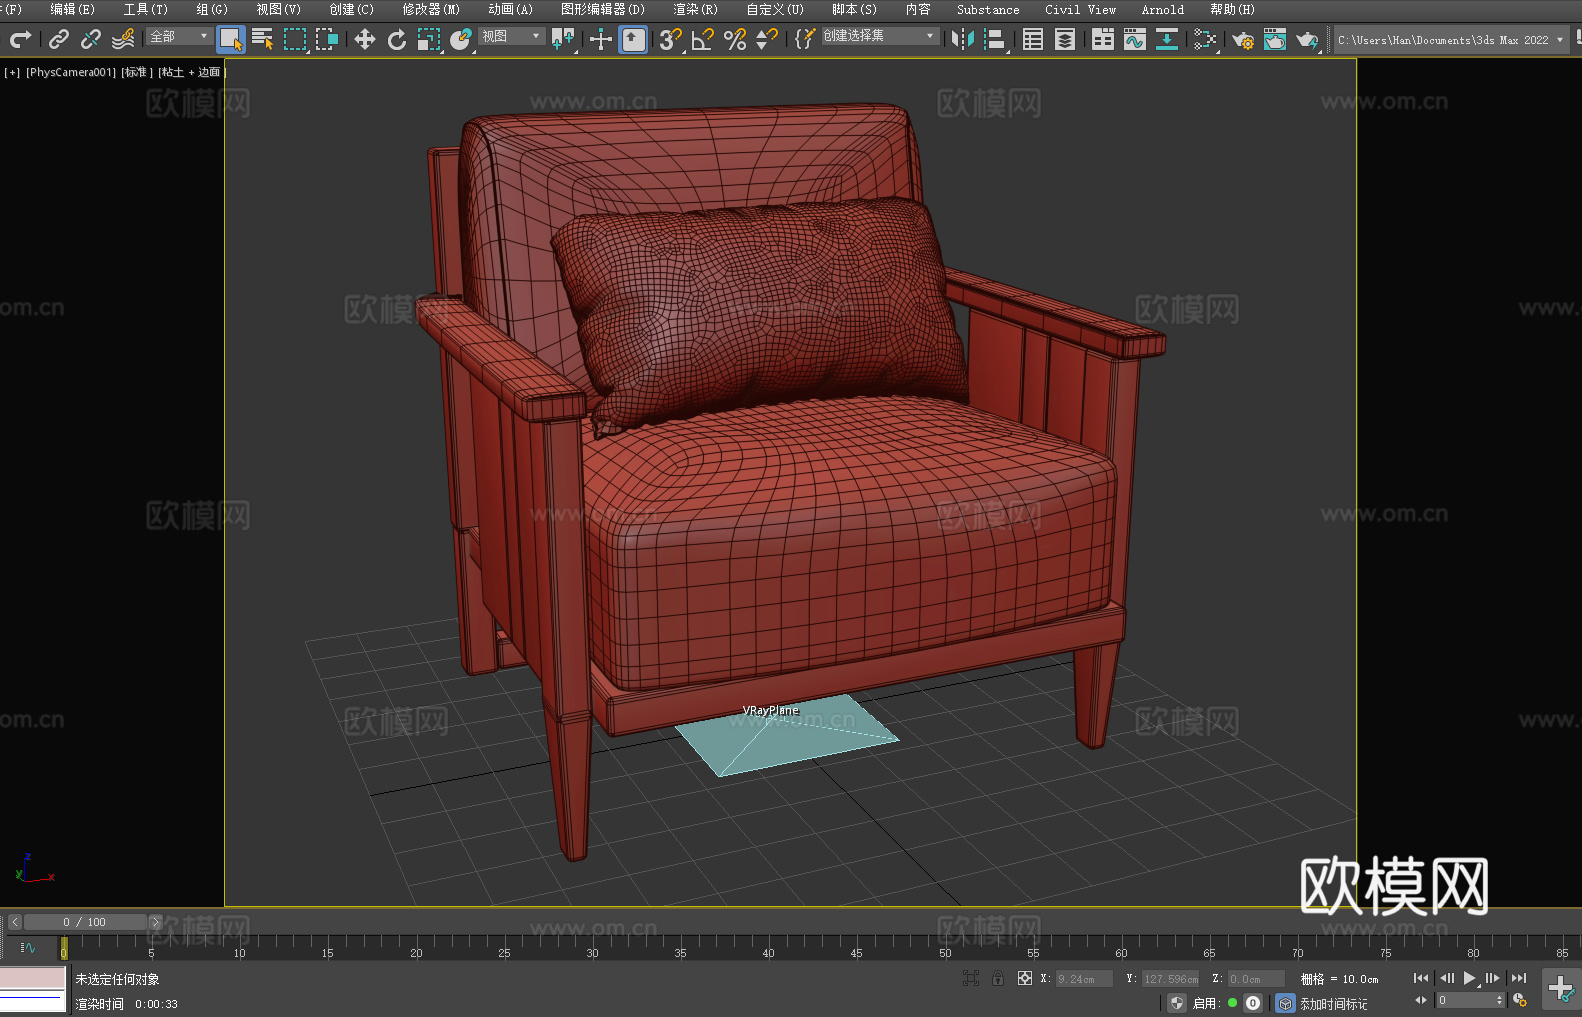Click the Mirror tool icon
Image resolution: width=1582 pixels, height=1017 pixels.
(963, 39)
